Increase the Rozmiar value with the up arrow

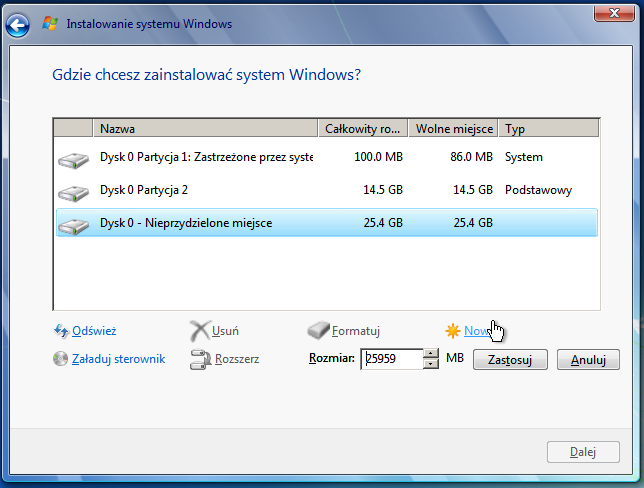(430, 354)
